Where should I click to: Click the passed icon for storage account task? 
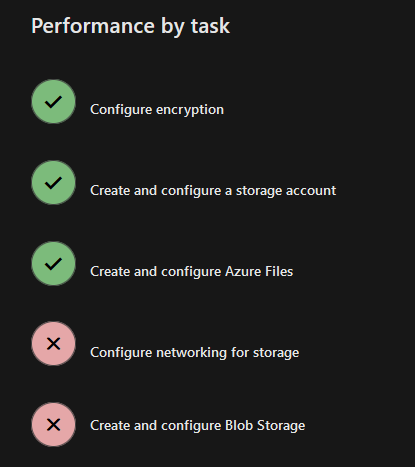[x=53, y=183]
